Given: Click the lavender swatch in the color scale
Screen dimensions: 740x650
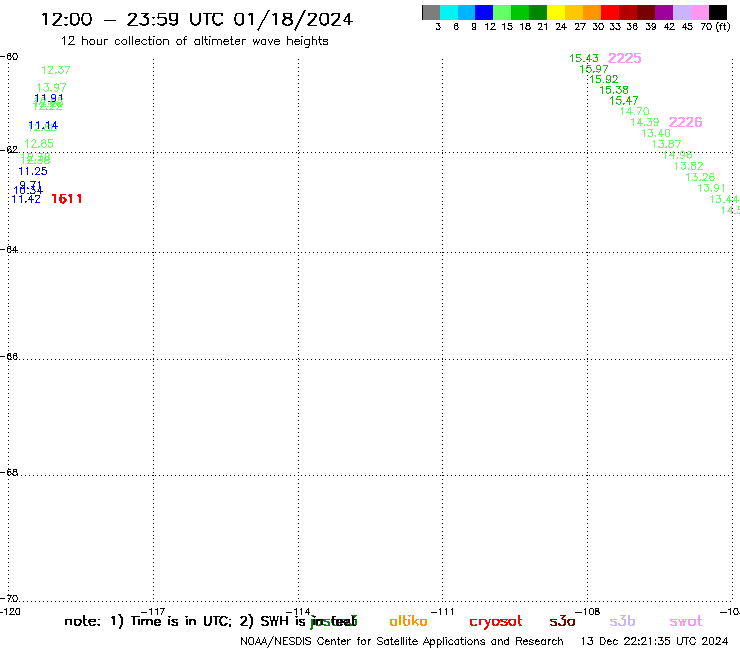Looking at the screenshot, I should click(x=682, y=12).
